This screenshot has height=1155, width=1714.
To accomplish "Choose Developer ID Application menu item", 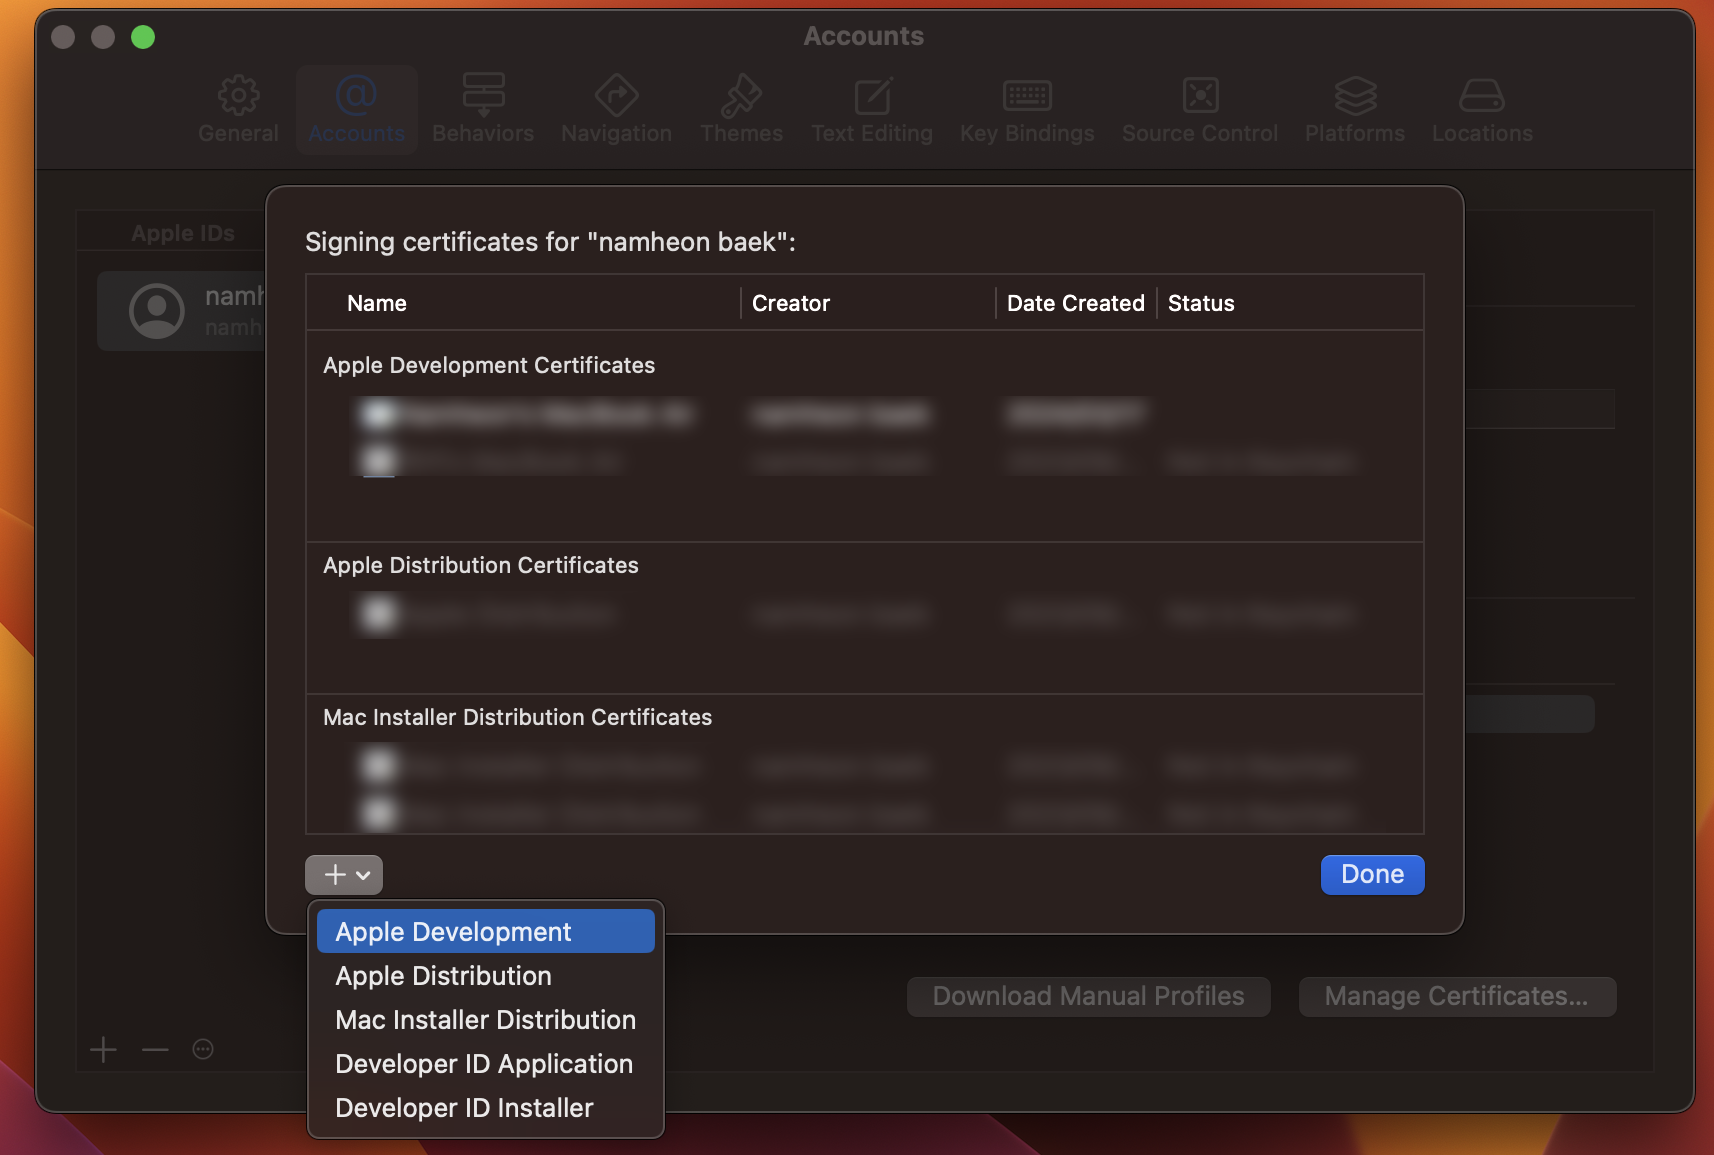I will point(486,1063).
